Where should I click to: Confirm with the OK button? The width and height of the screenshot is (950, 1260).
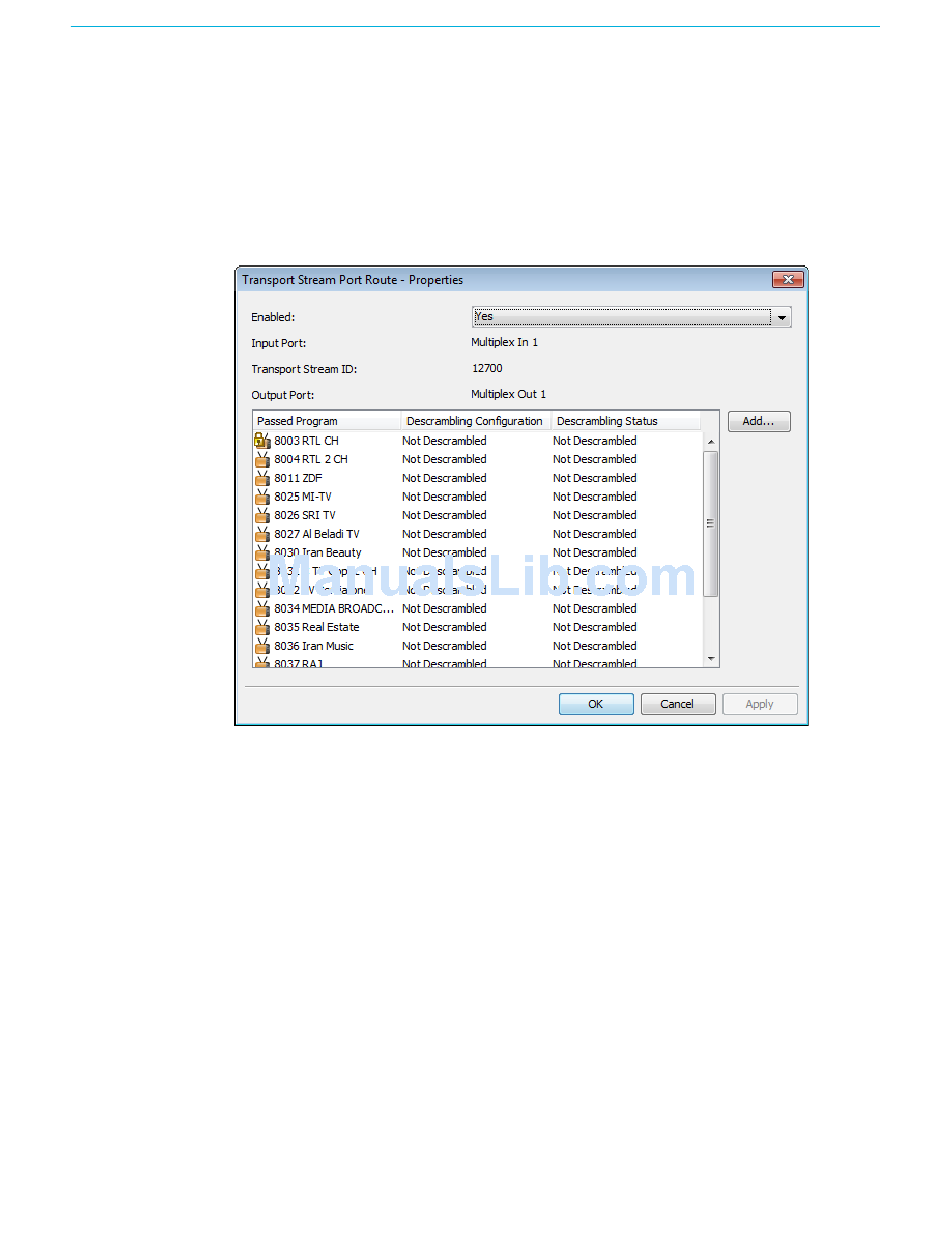click(596, 704)
